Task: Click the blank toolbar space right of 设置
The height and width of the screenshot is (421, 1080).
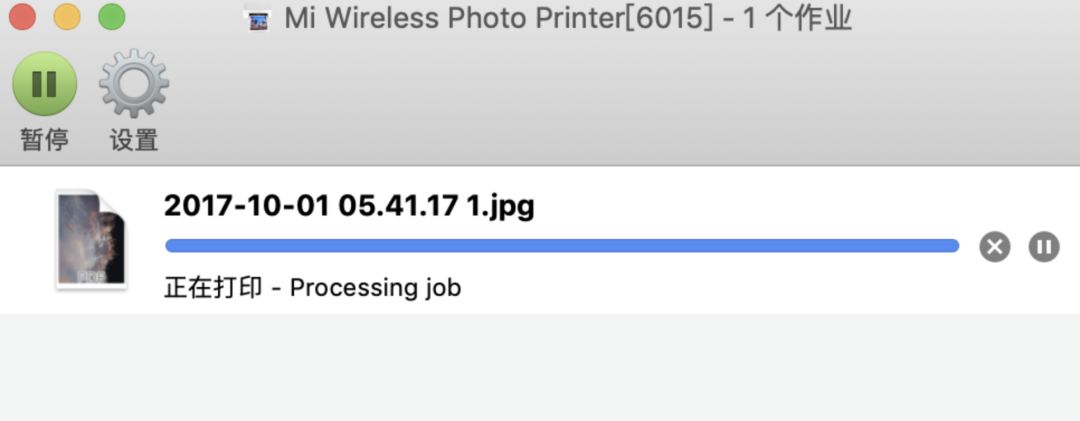Action: coord(600,100)
